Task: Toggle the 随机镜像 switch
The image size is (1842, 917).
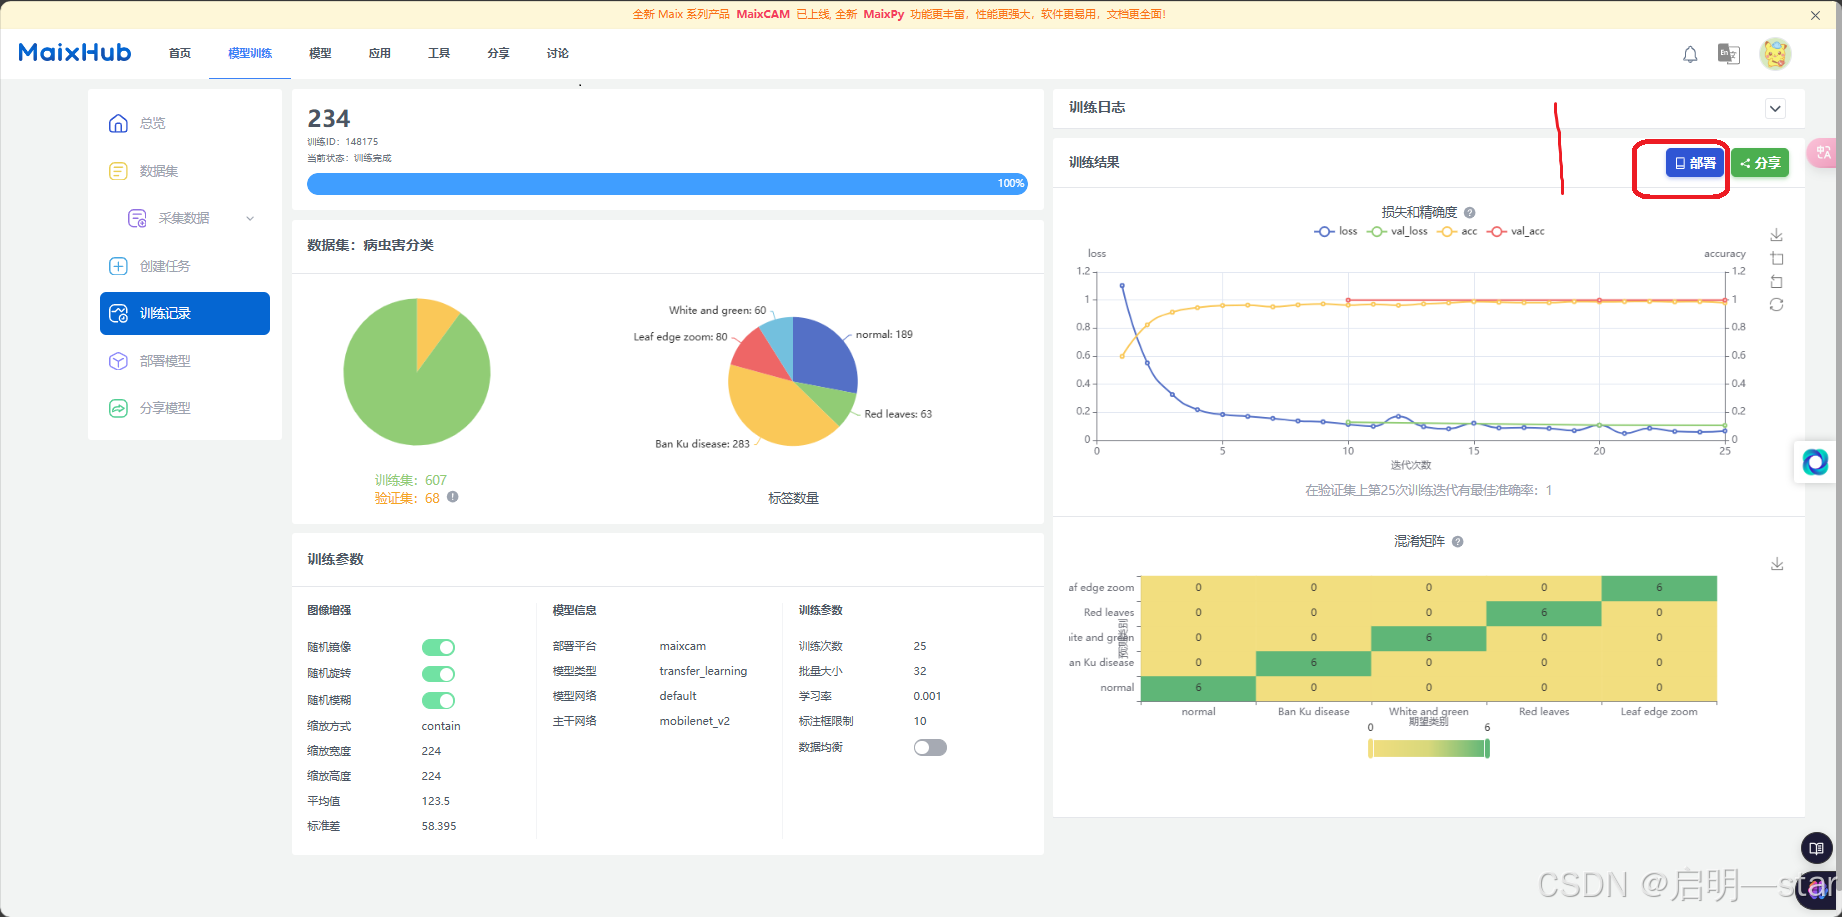Action: point(438,647)
